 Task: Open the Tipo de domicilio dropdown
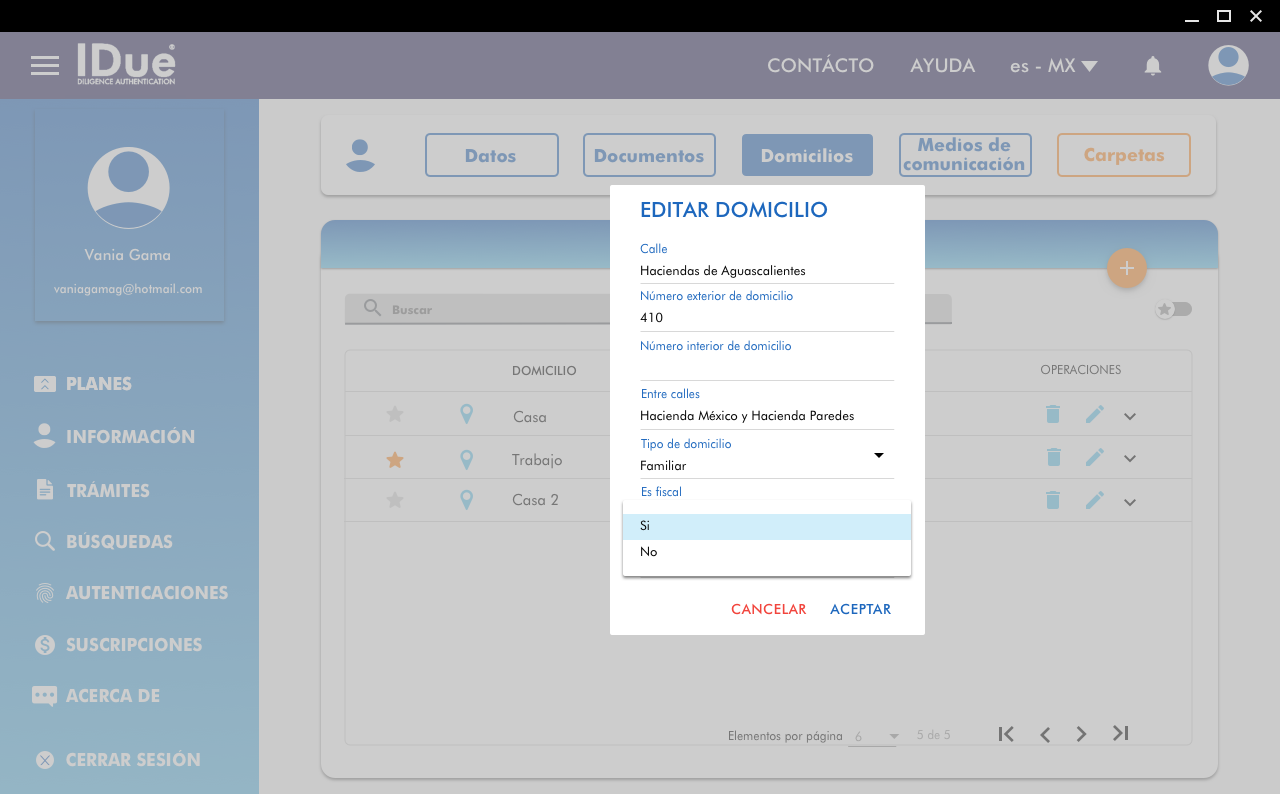766,465
